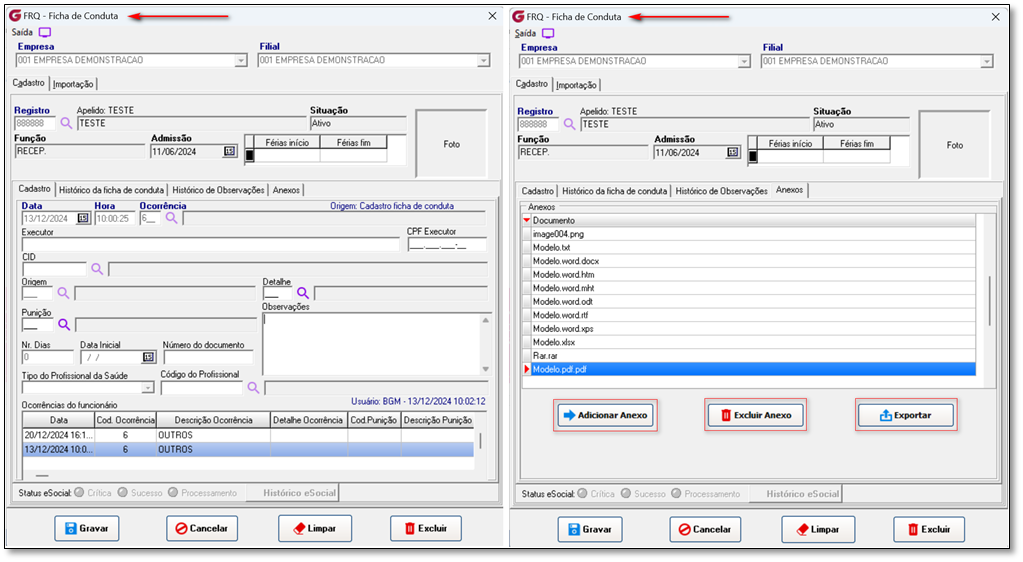Open Importação tab in left window
Screen dimensions: 1023x562
pos(73,84)
